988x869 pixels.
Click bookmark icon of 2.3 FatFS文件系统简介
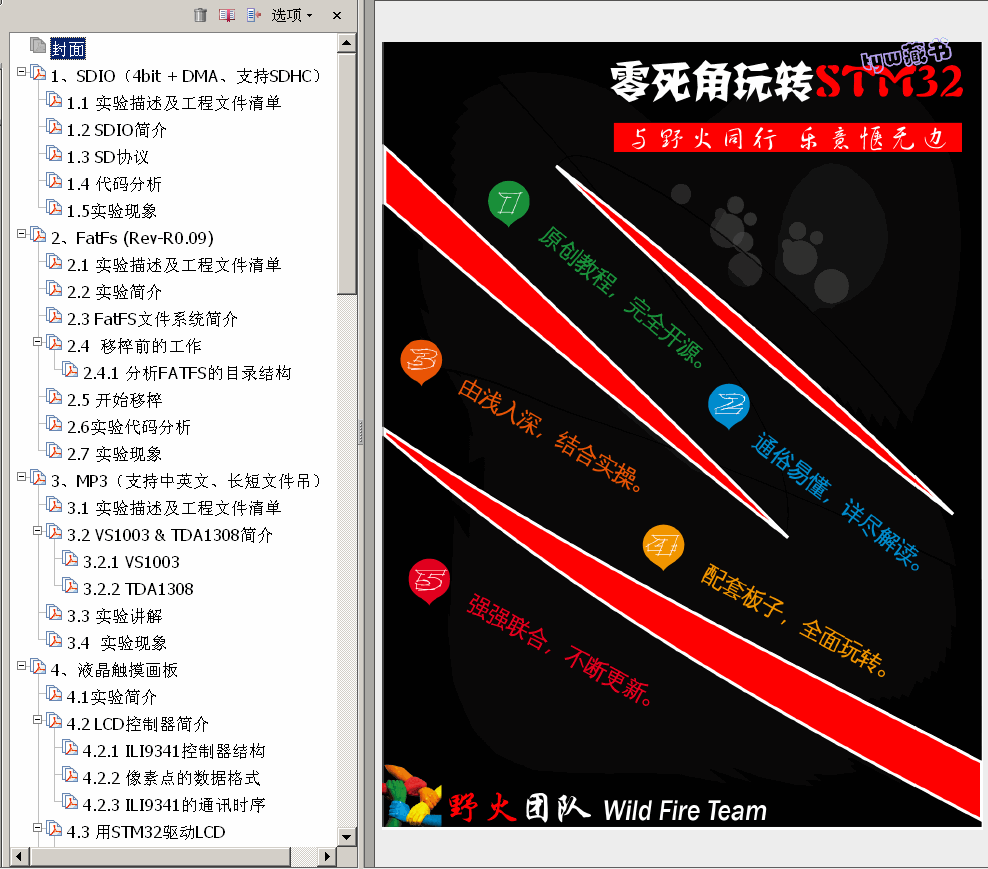point(55,316)
